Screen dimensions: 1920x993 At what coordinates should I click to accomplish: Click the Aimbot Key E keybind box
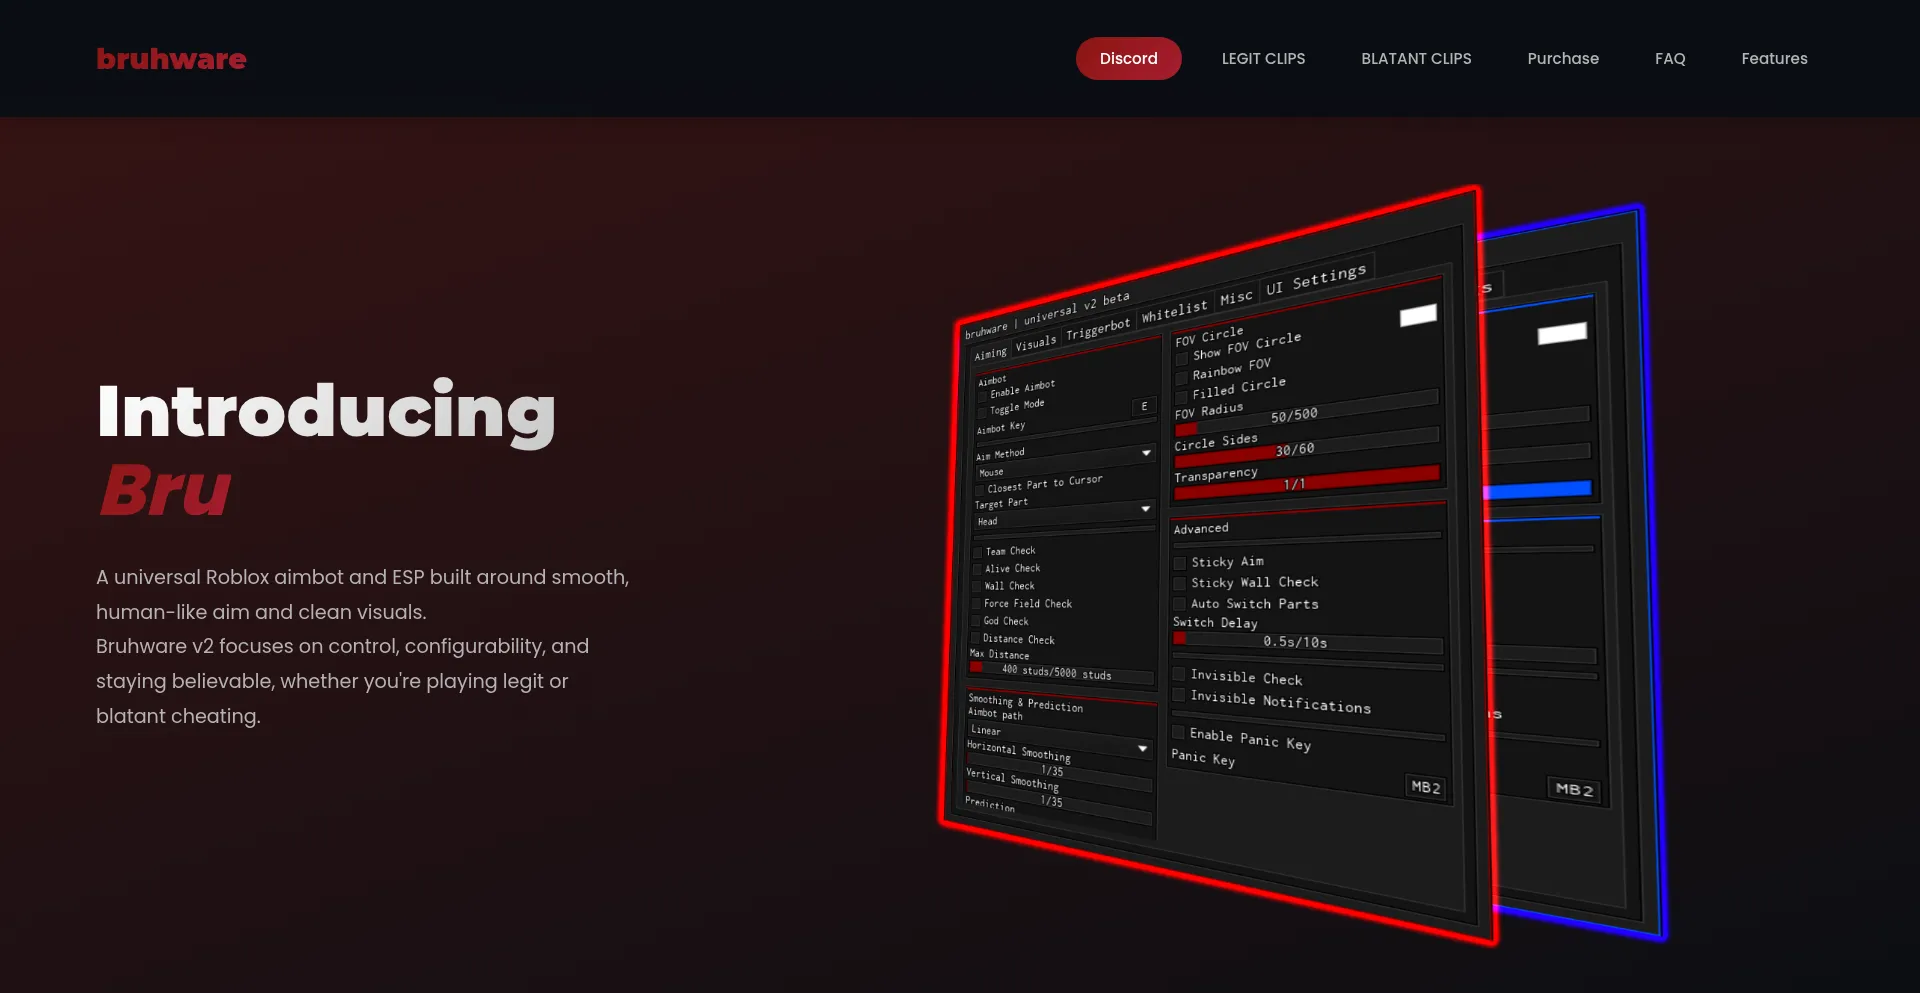pos(1145,406)
